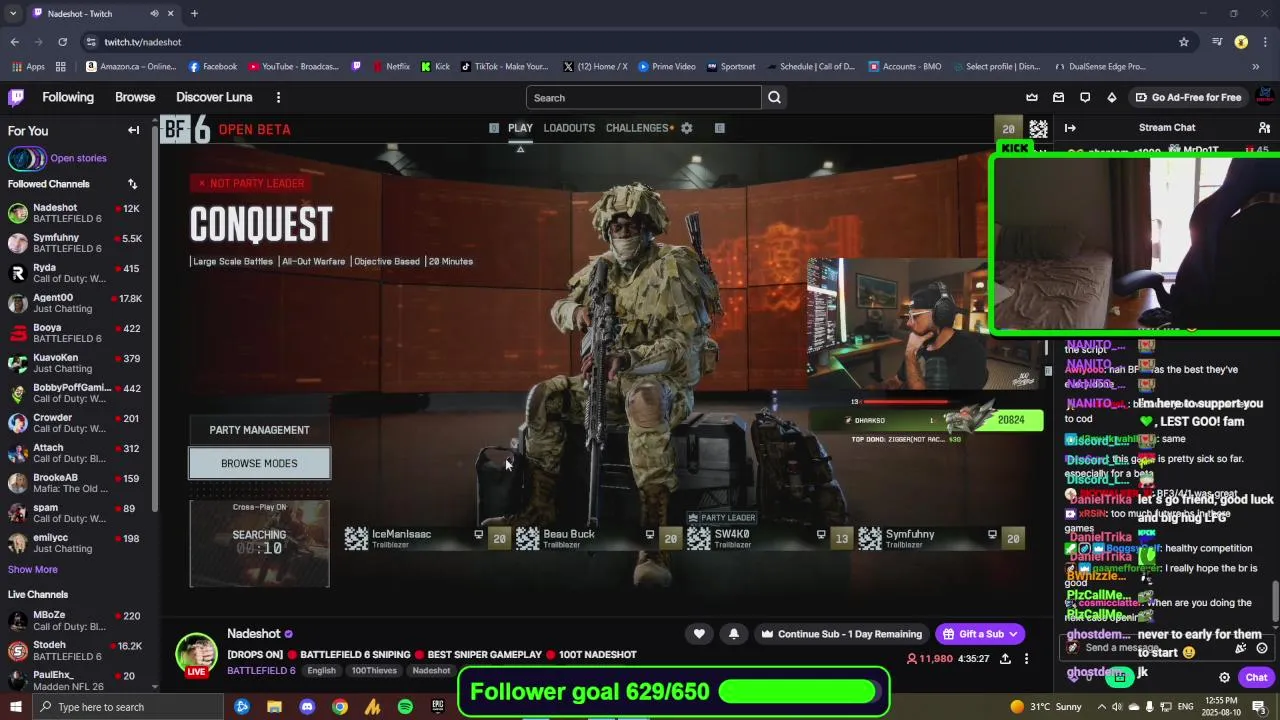This screenshot has height=720, width=1280.
Task: Open the Kick bookmark in bookmarks bar
Action: pos(435,67)
